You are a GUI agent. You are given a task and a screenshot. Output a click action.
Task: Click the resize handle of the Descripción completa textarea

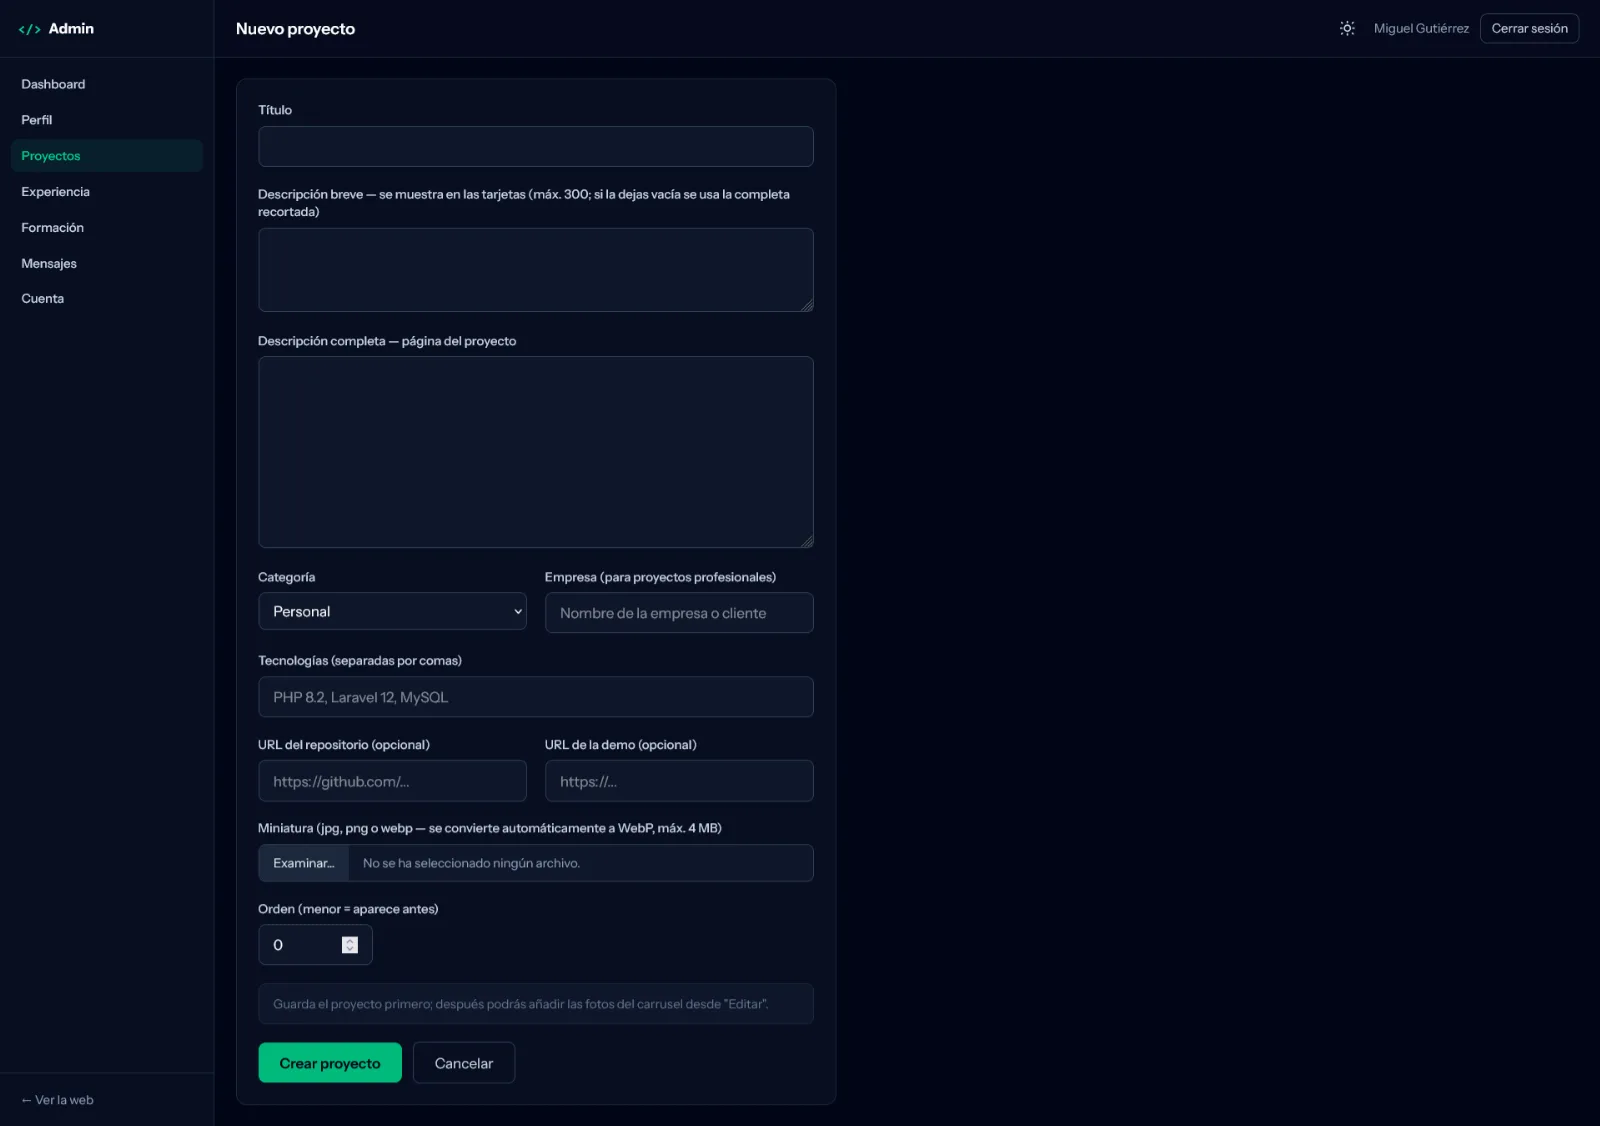pos(807,541)
